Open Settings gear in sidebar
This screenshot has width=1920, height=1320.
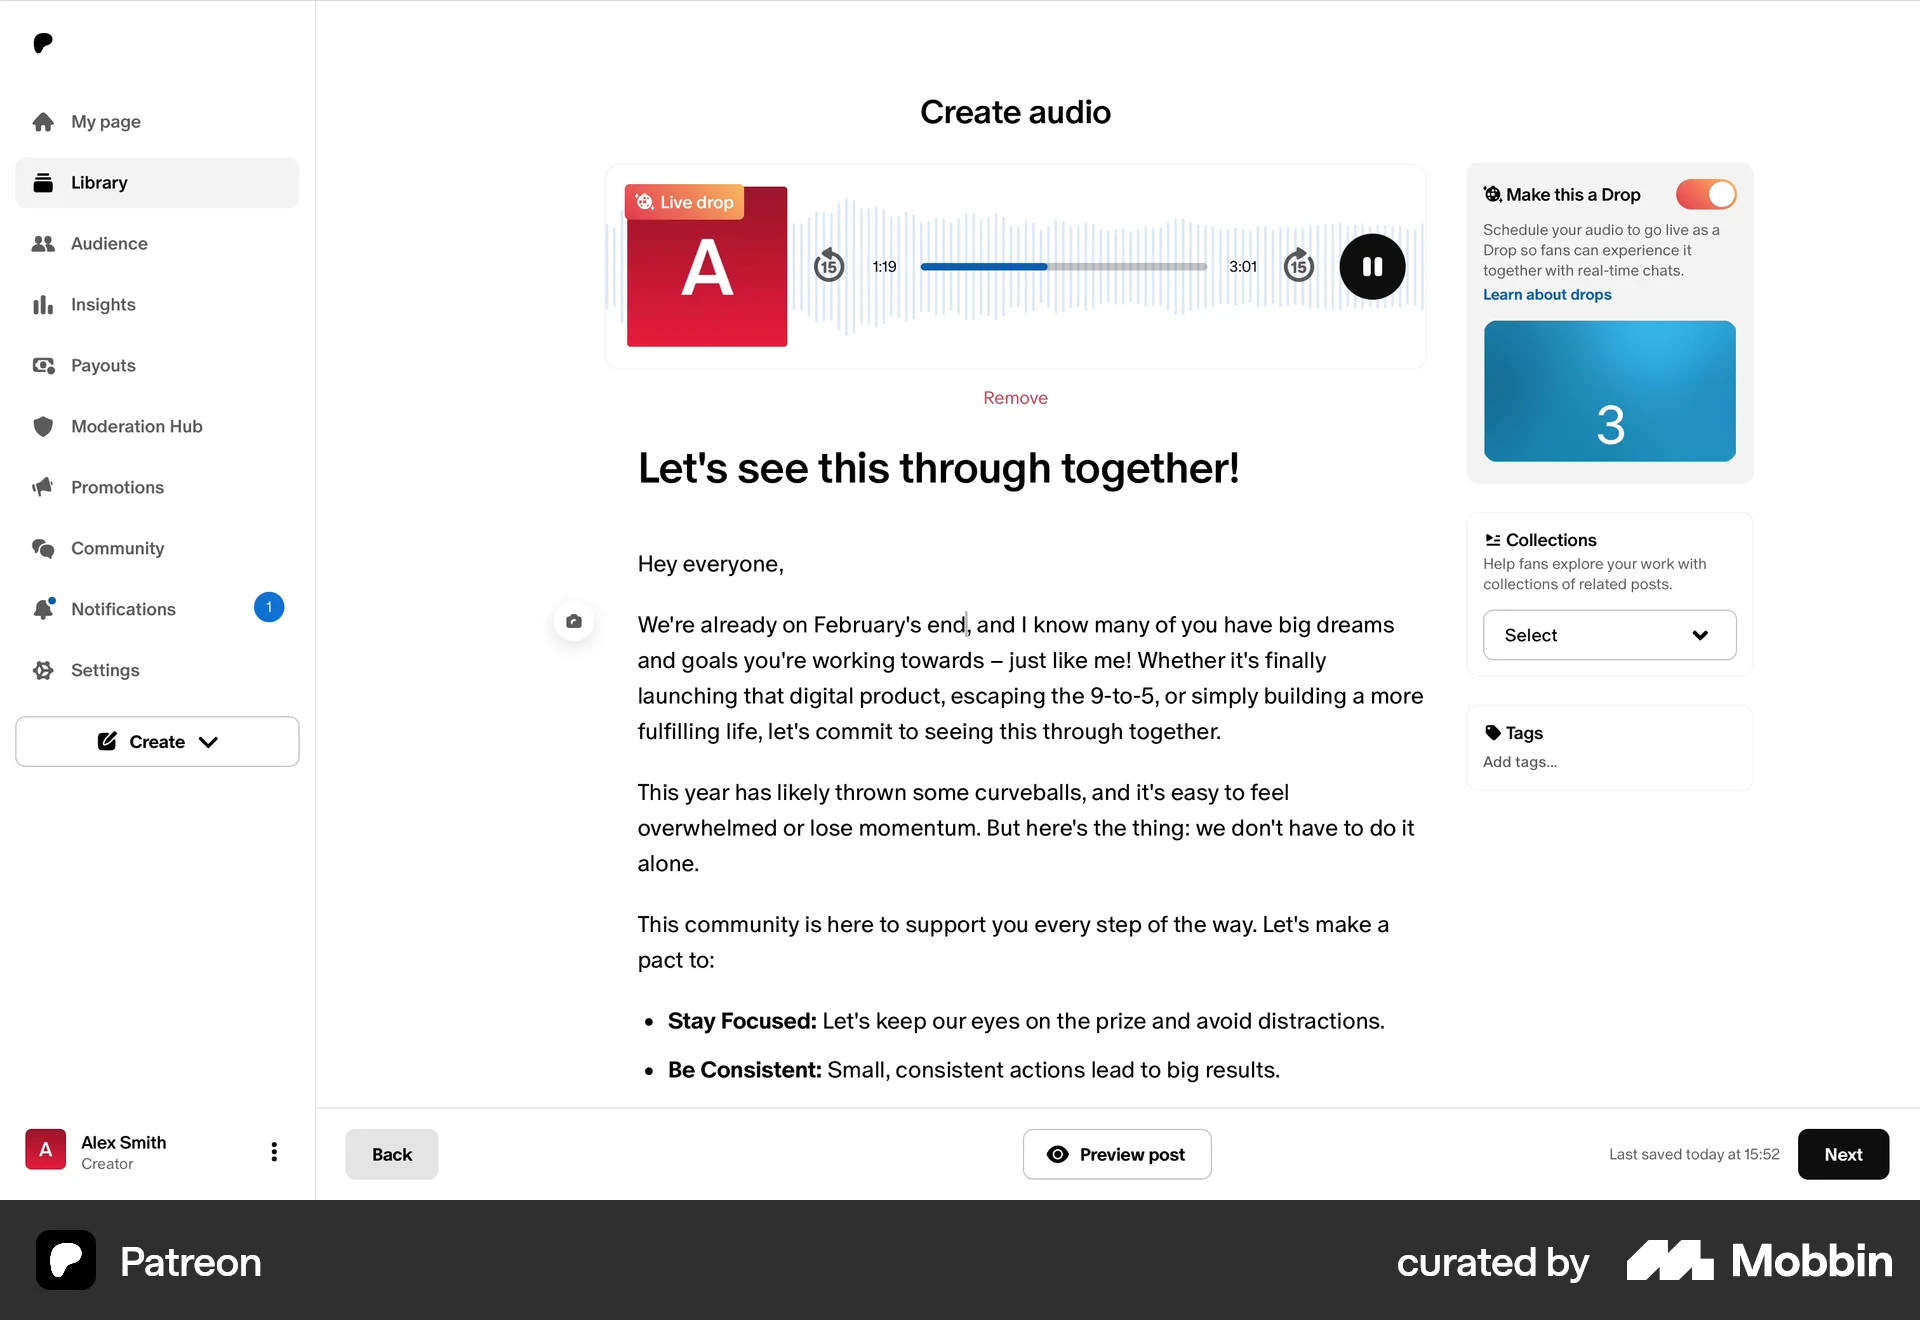pyautogui.click(x=105, y=670)
